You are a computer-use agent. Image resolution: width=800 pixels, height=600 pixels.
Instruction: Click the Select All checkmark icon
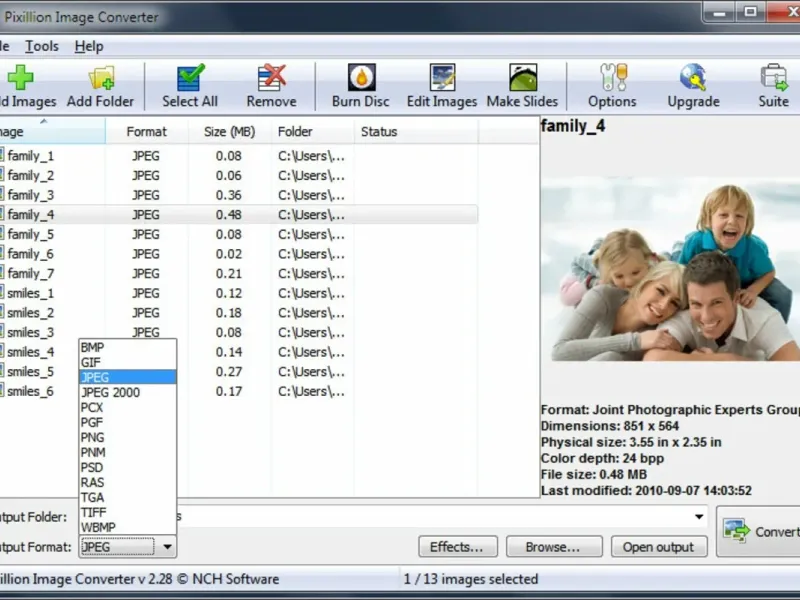coord(190,78)
